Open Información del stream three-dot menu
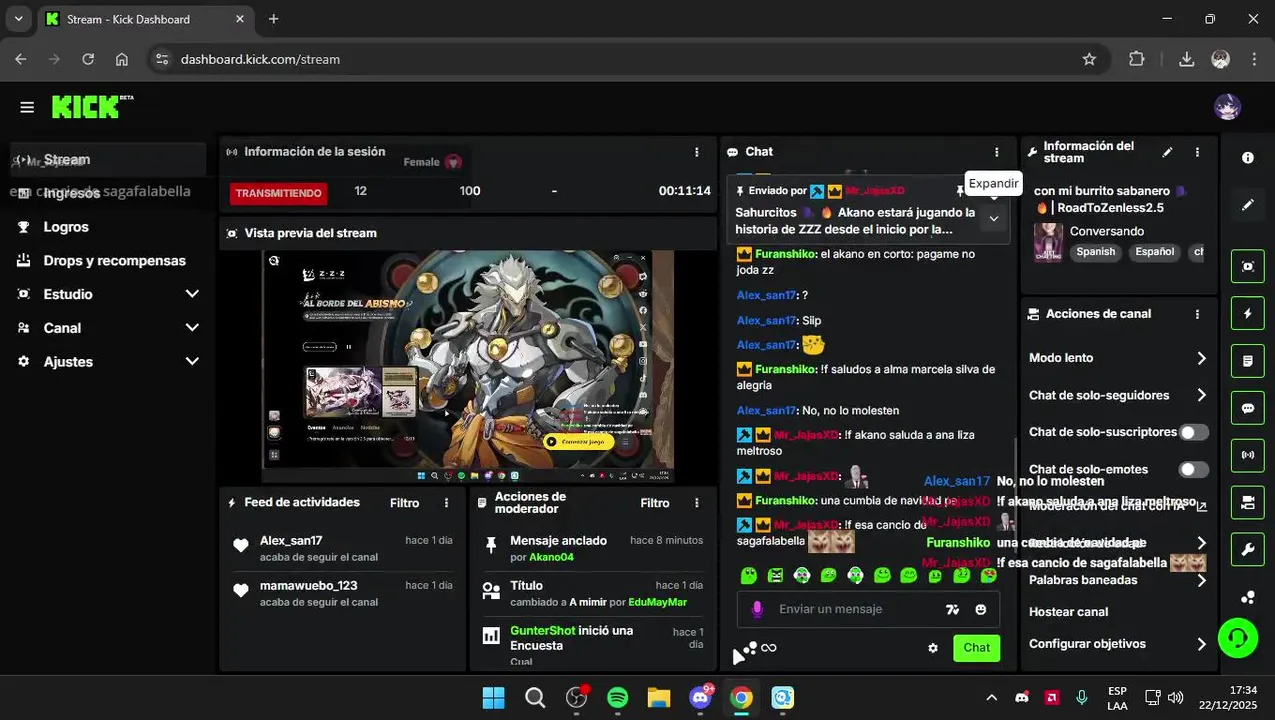The image size is (1275, 720). (1197, 152)
